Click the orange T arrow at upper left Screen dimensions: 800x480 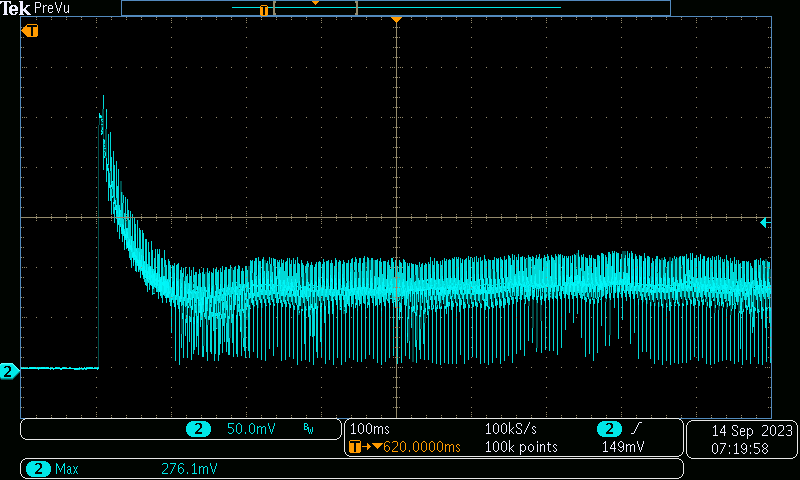30,31
